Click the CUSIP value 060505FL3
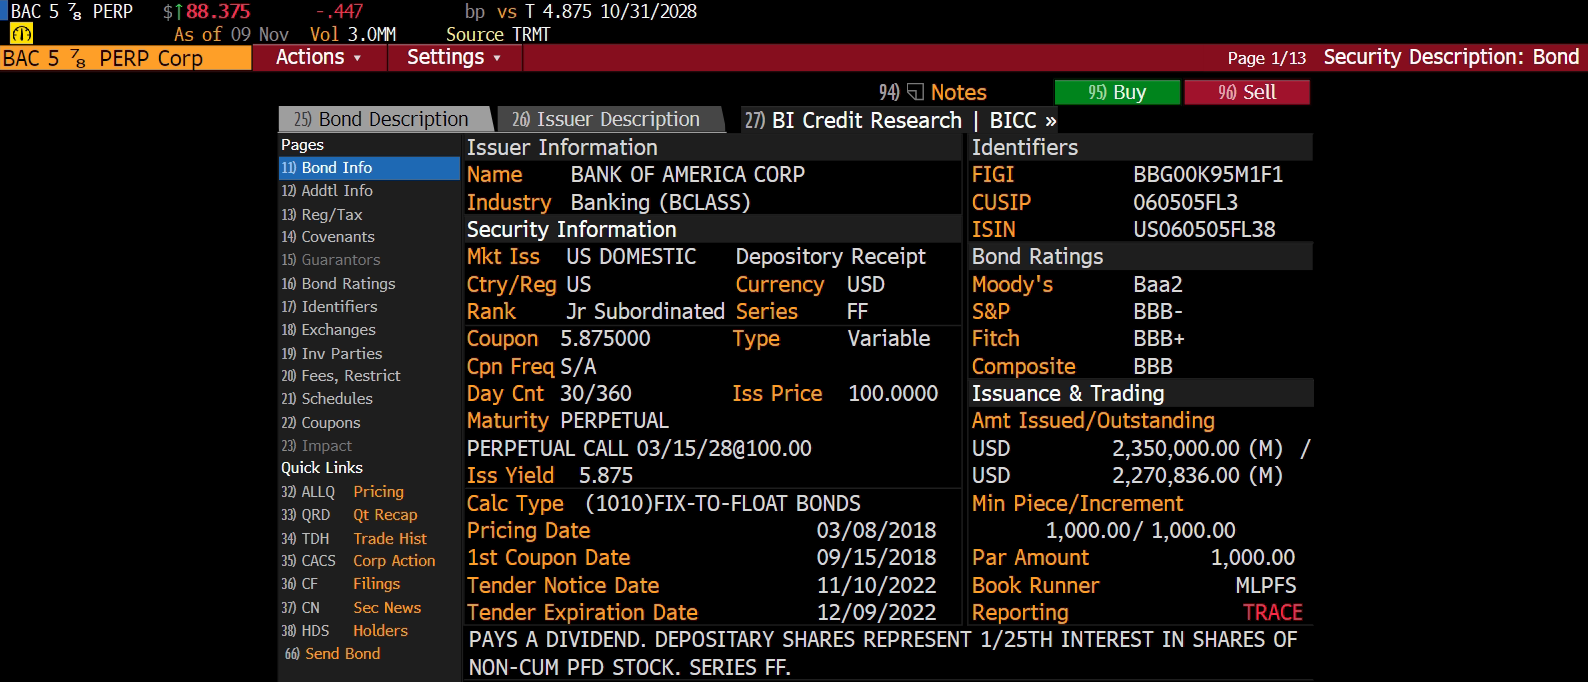Screen dimensions: 1588x682 tap(1185, 202)
